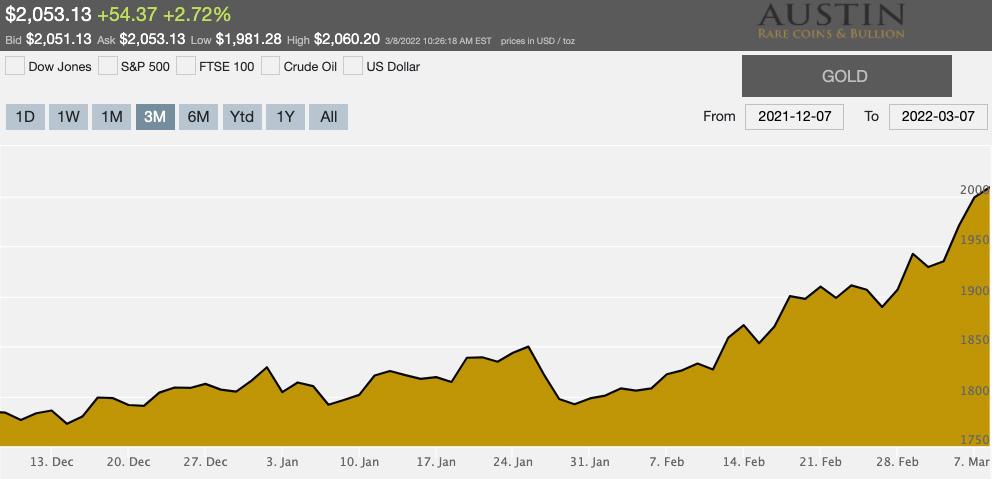Screen dimensions: 992x479
Task: Enable the Dow Jones comparison checkbox
Action: click(x=15, y=66)
